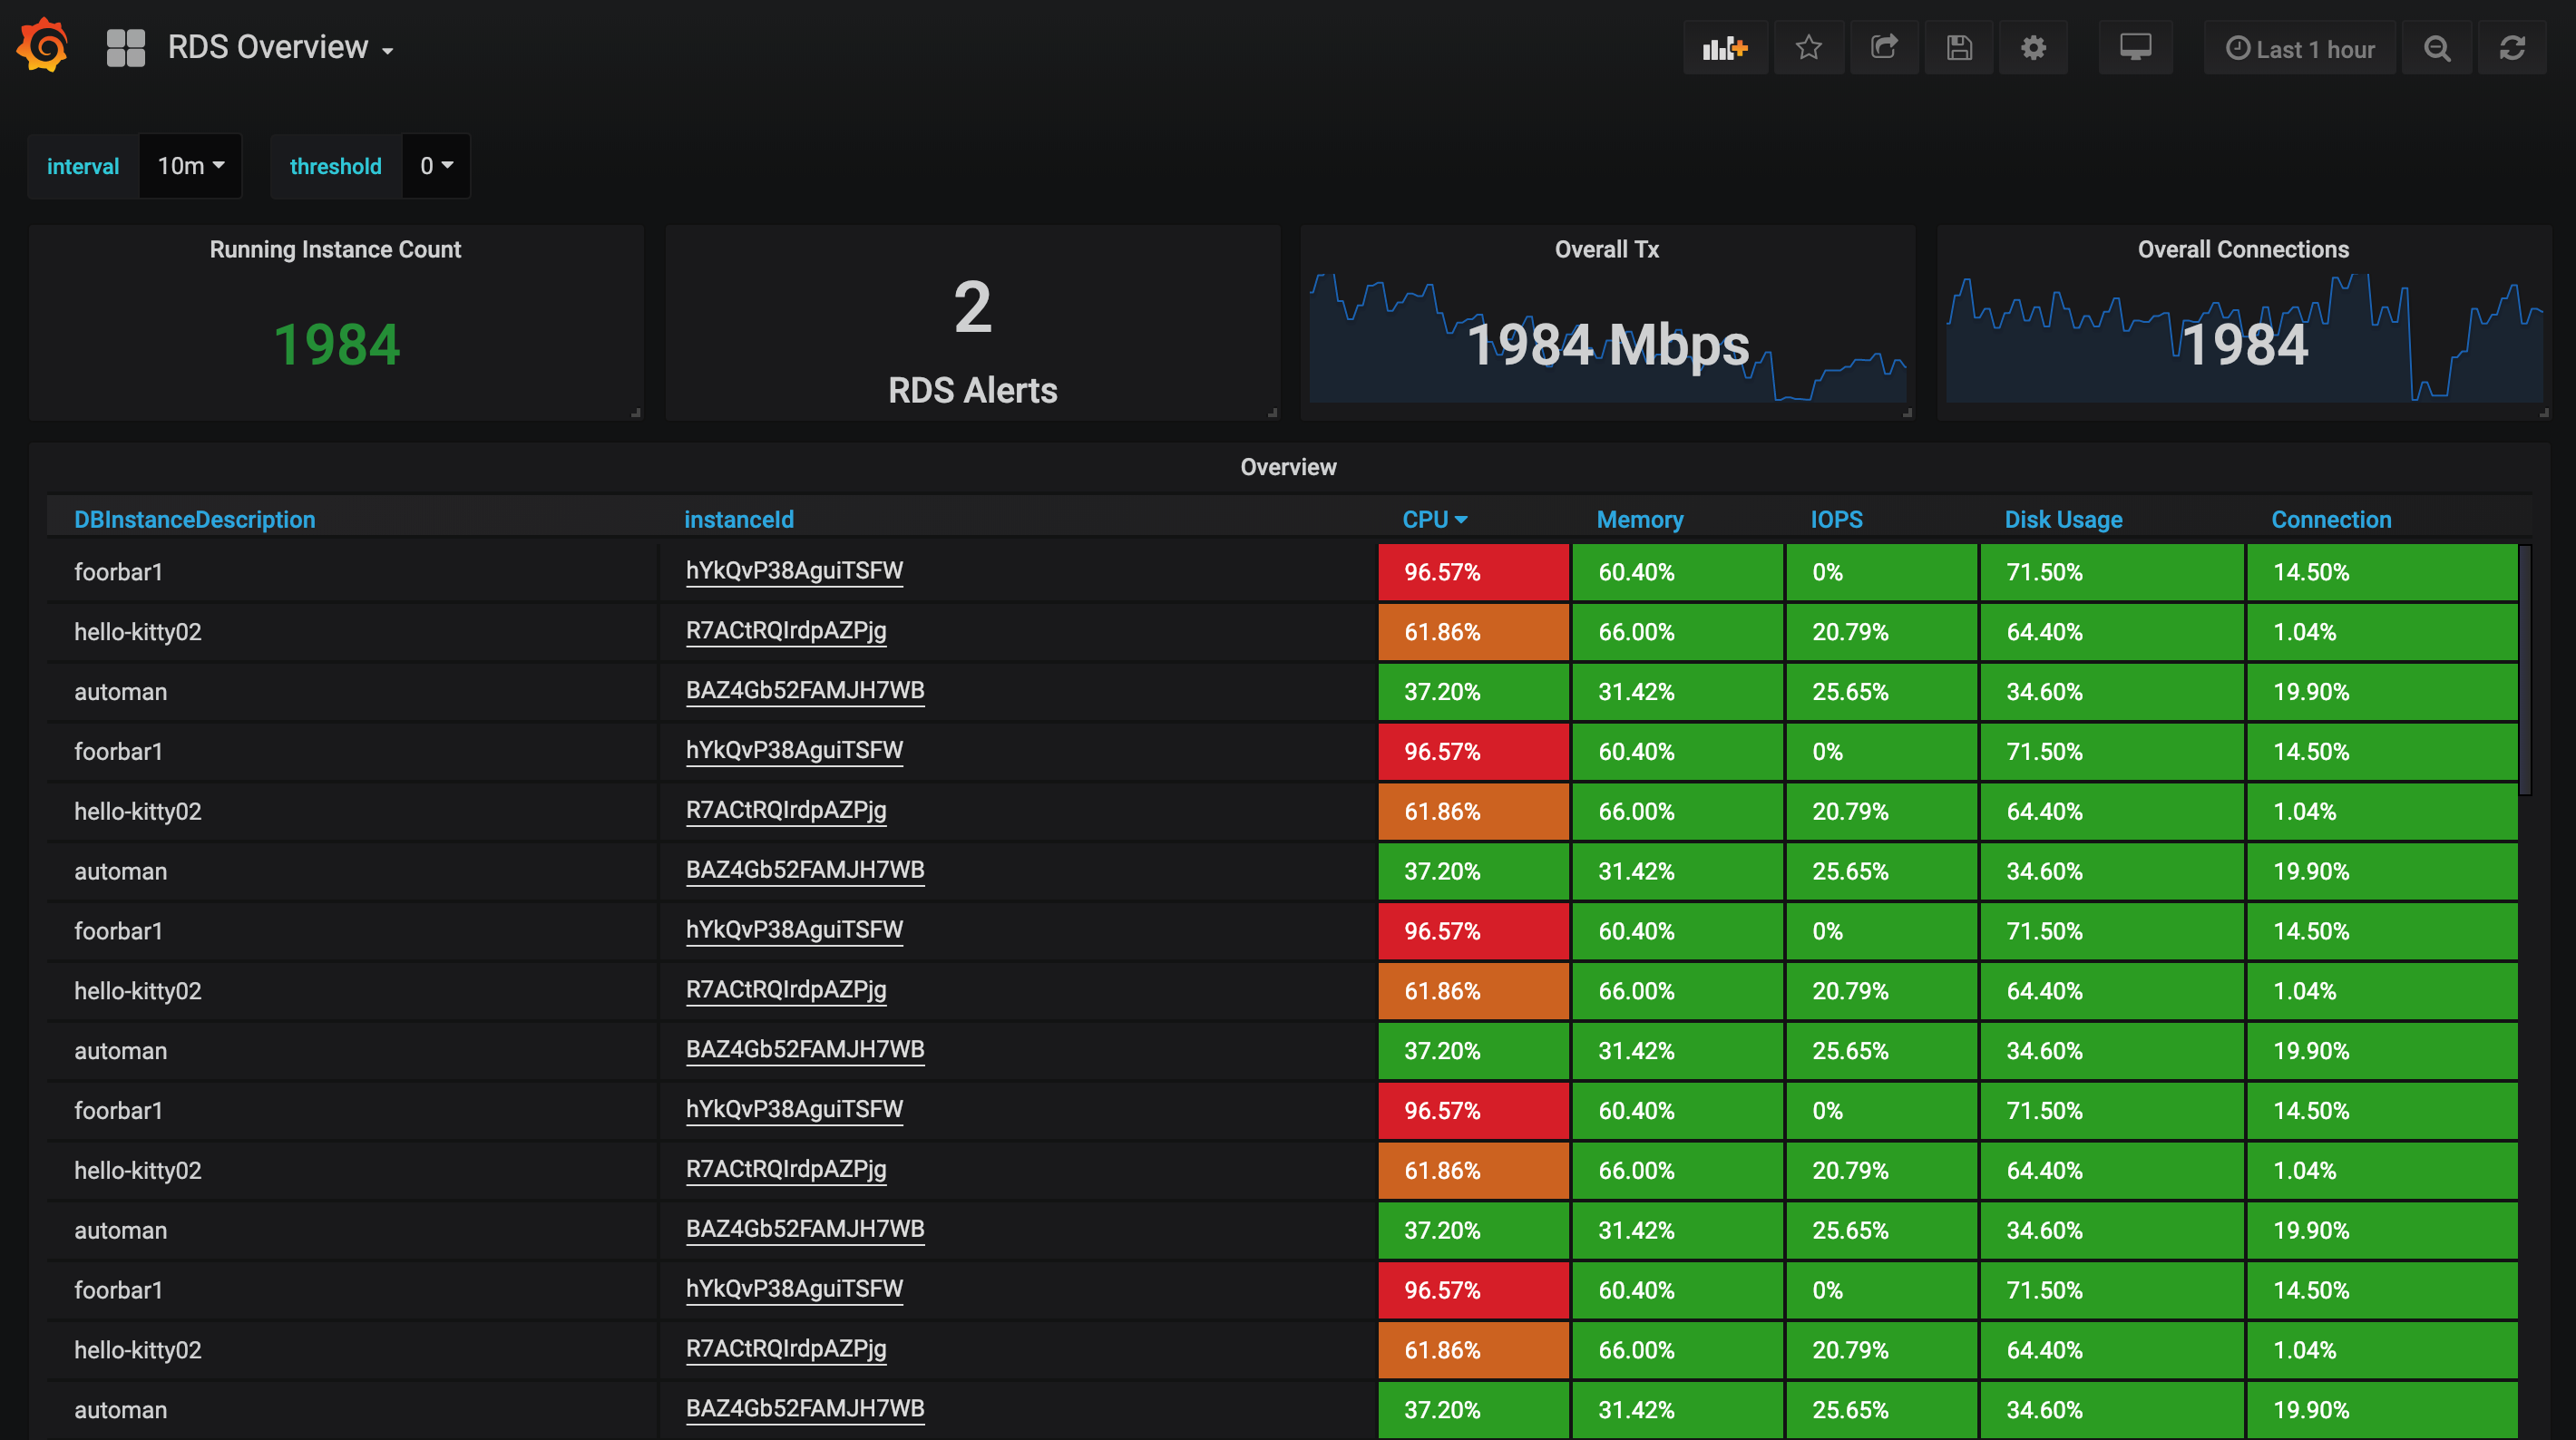Click the dashboards grid icon
2576x1440 pixels.
126,47
